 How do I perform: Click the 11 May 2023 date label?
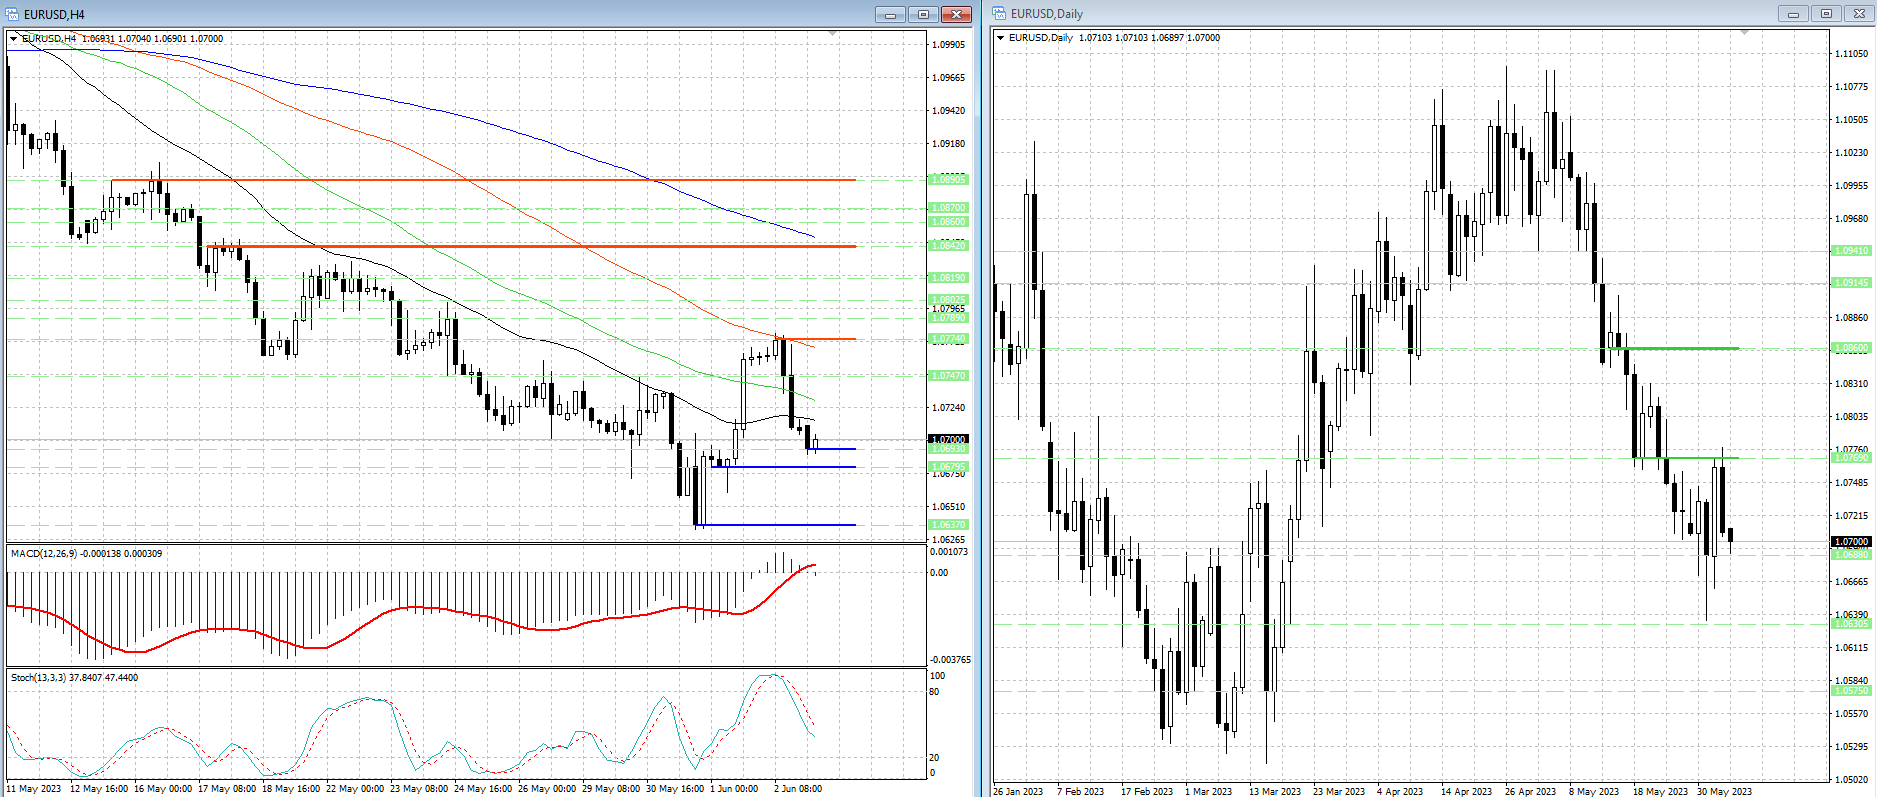point(34,789)
